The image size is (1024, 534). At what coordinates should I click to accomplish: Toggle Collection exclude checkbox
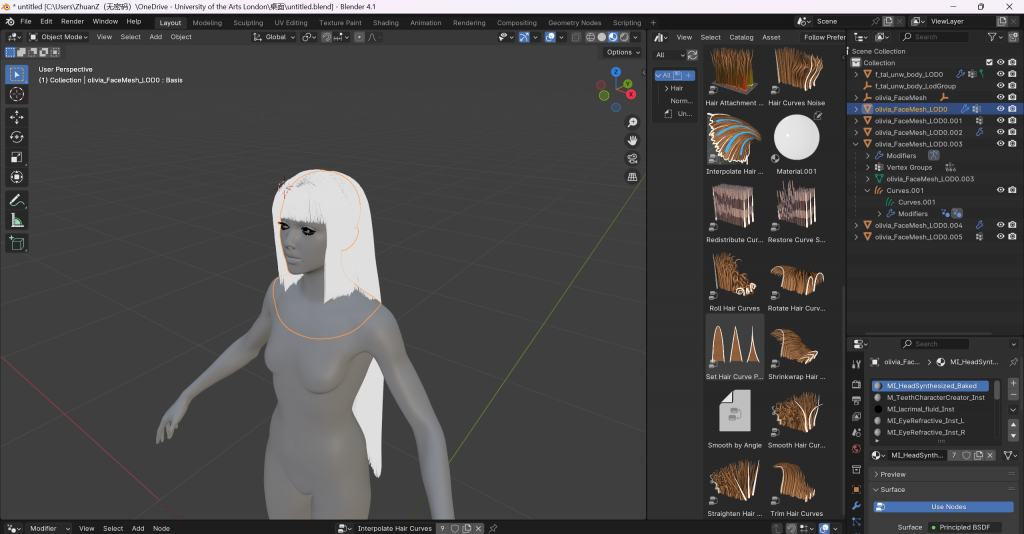coord(989,62)
